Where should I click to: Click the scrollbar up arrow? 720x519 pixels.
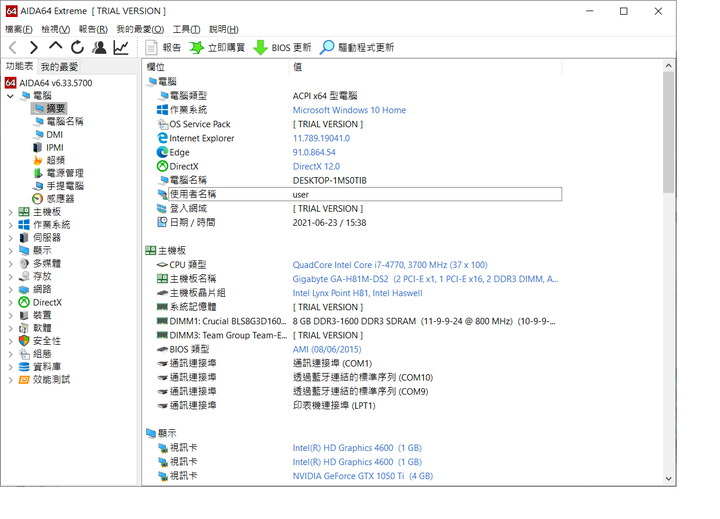(x=669, y=66)
